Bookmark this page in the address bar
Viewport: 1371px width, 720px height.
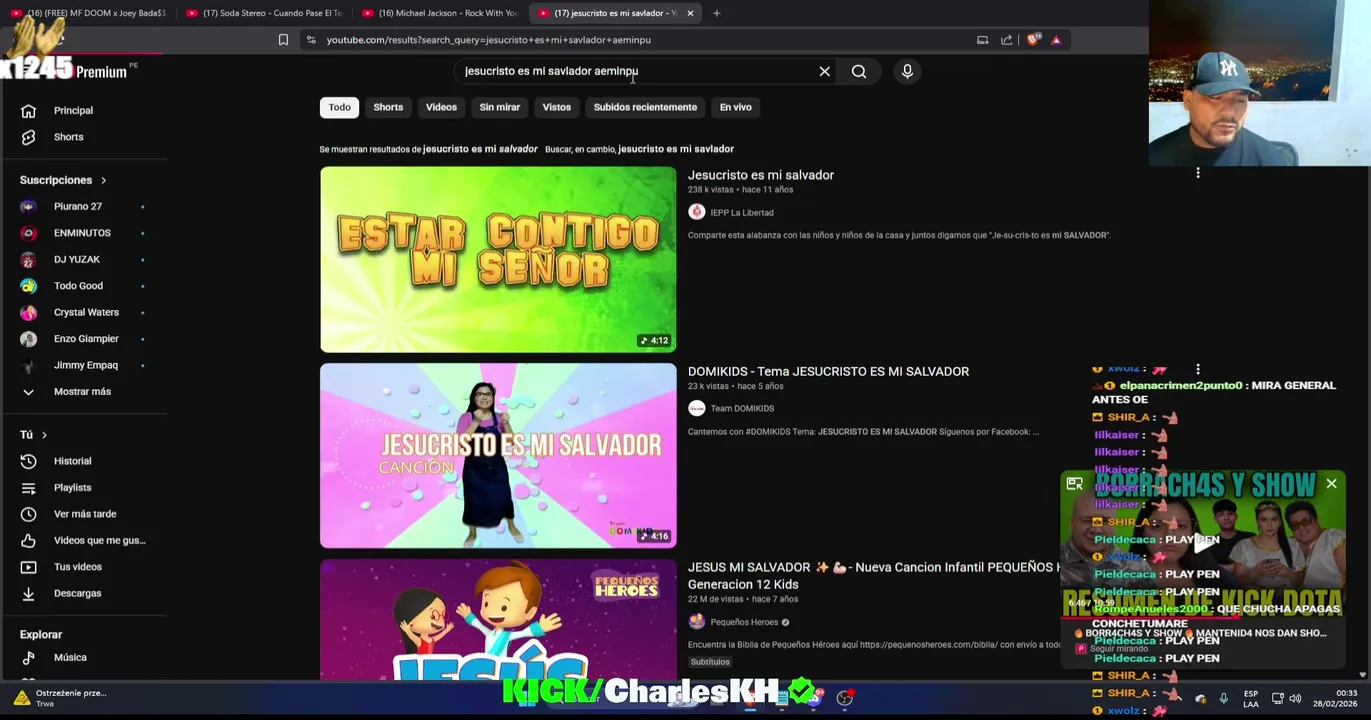(283, 40)
